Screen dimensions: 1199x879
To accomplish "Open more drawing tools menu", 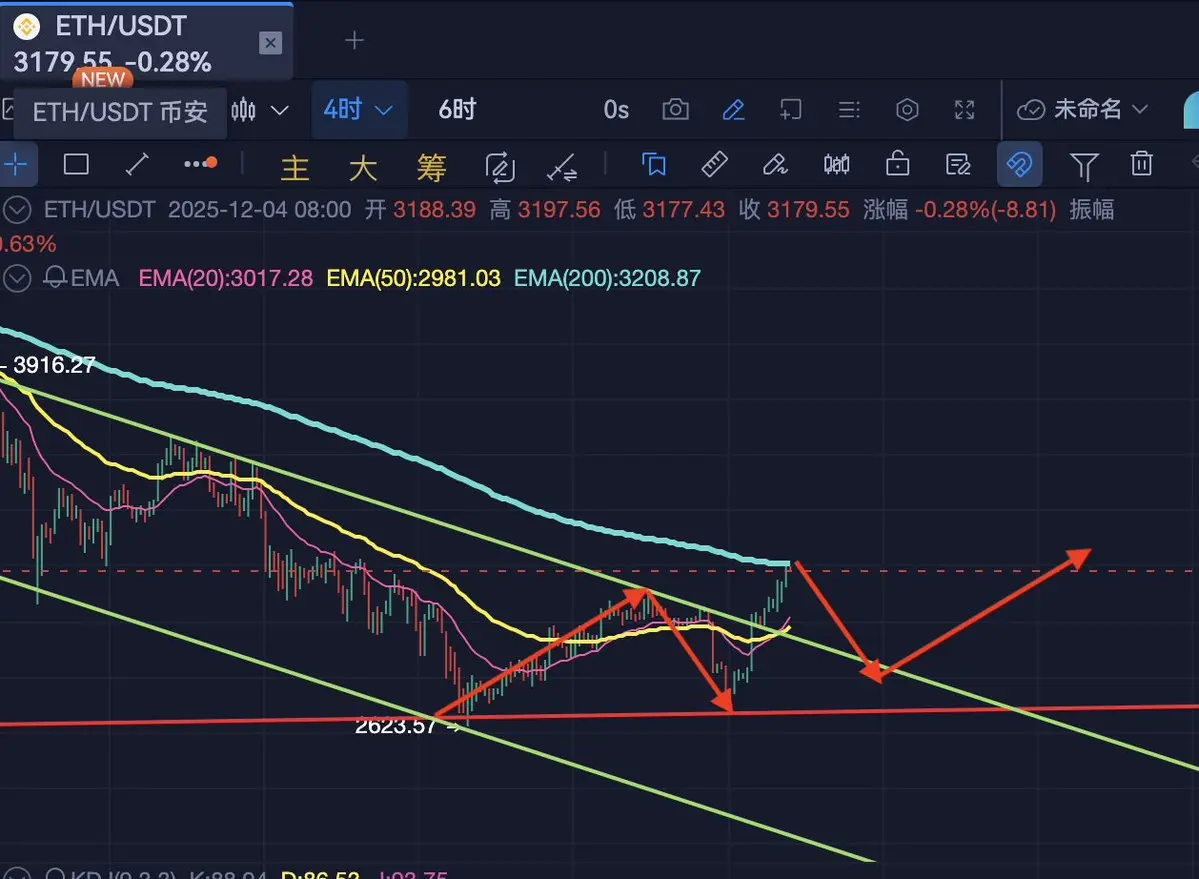I will pyautogui.click(x=200, y=164).
